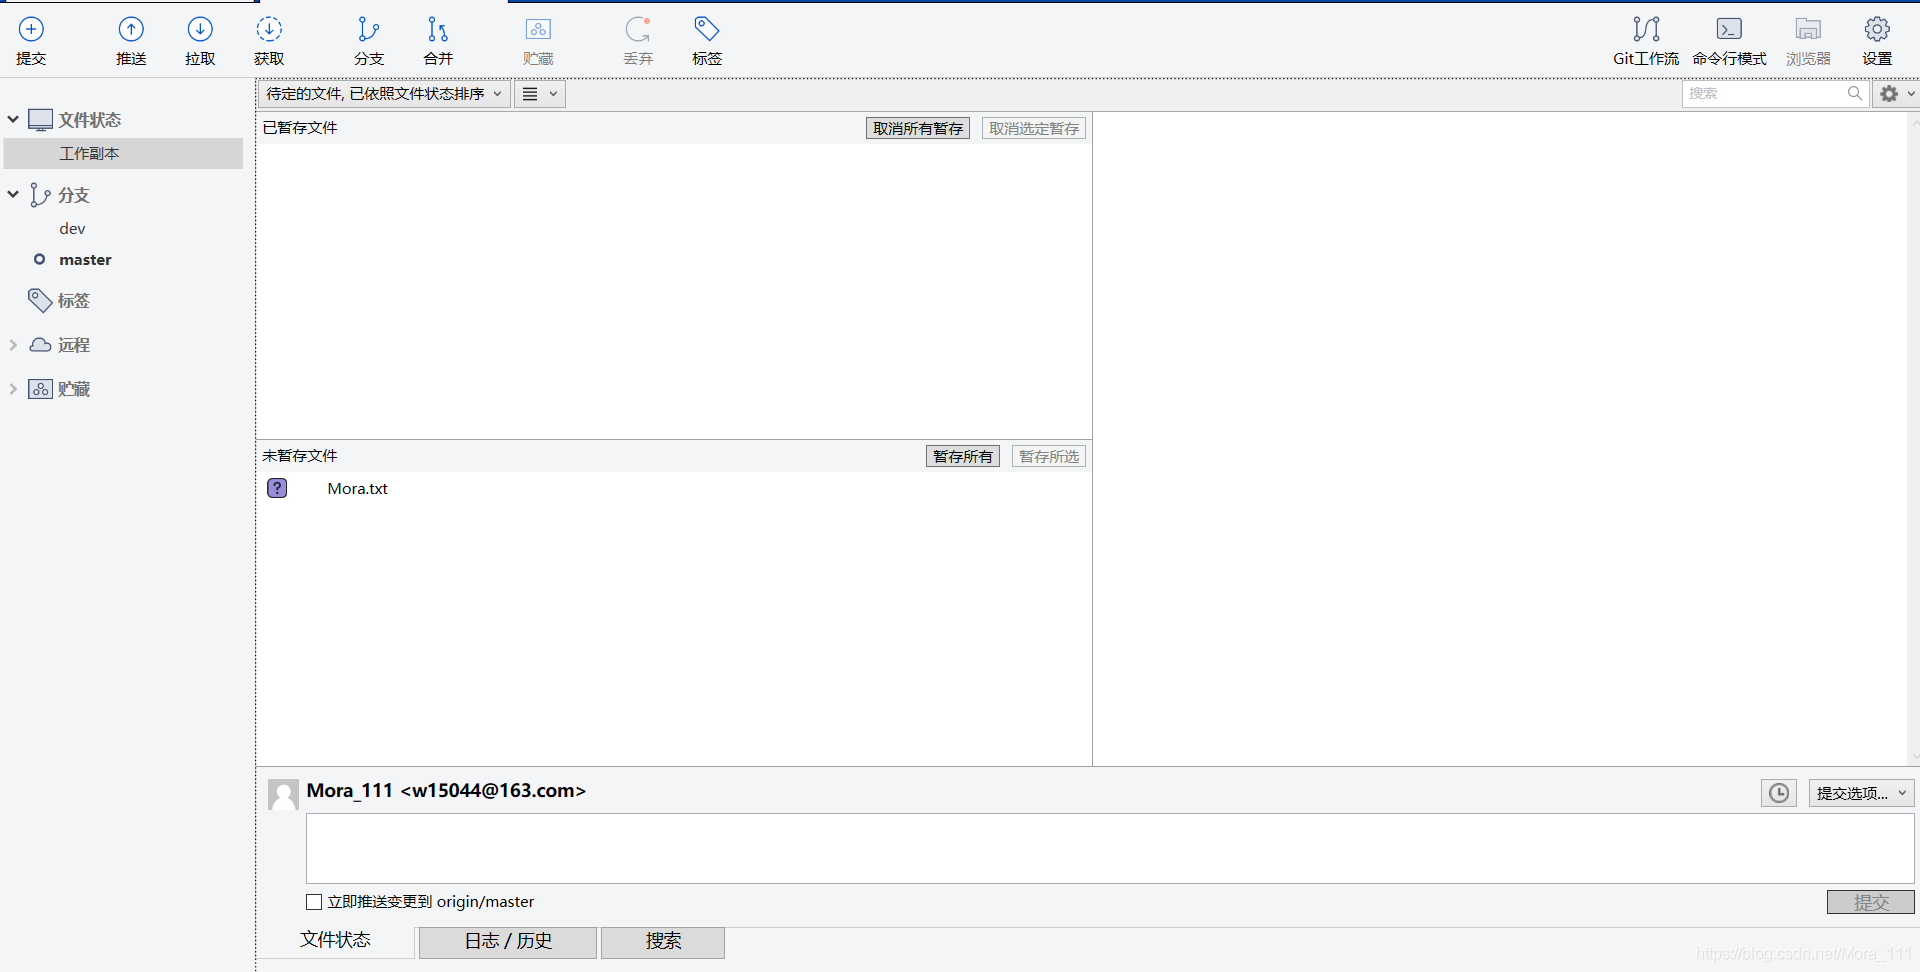
Task: Click the 贮藏 stash icon in sidebar
Action: 40,389
